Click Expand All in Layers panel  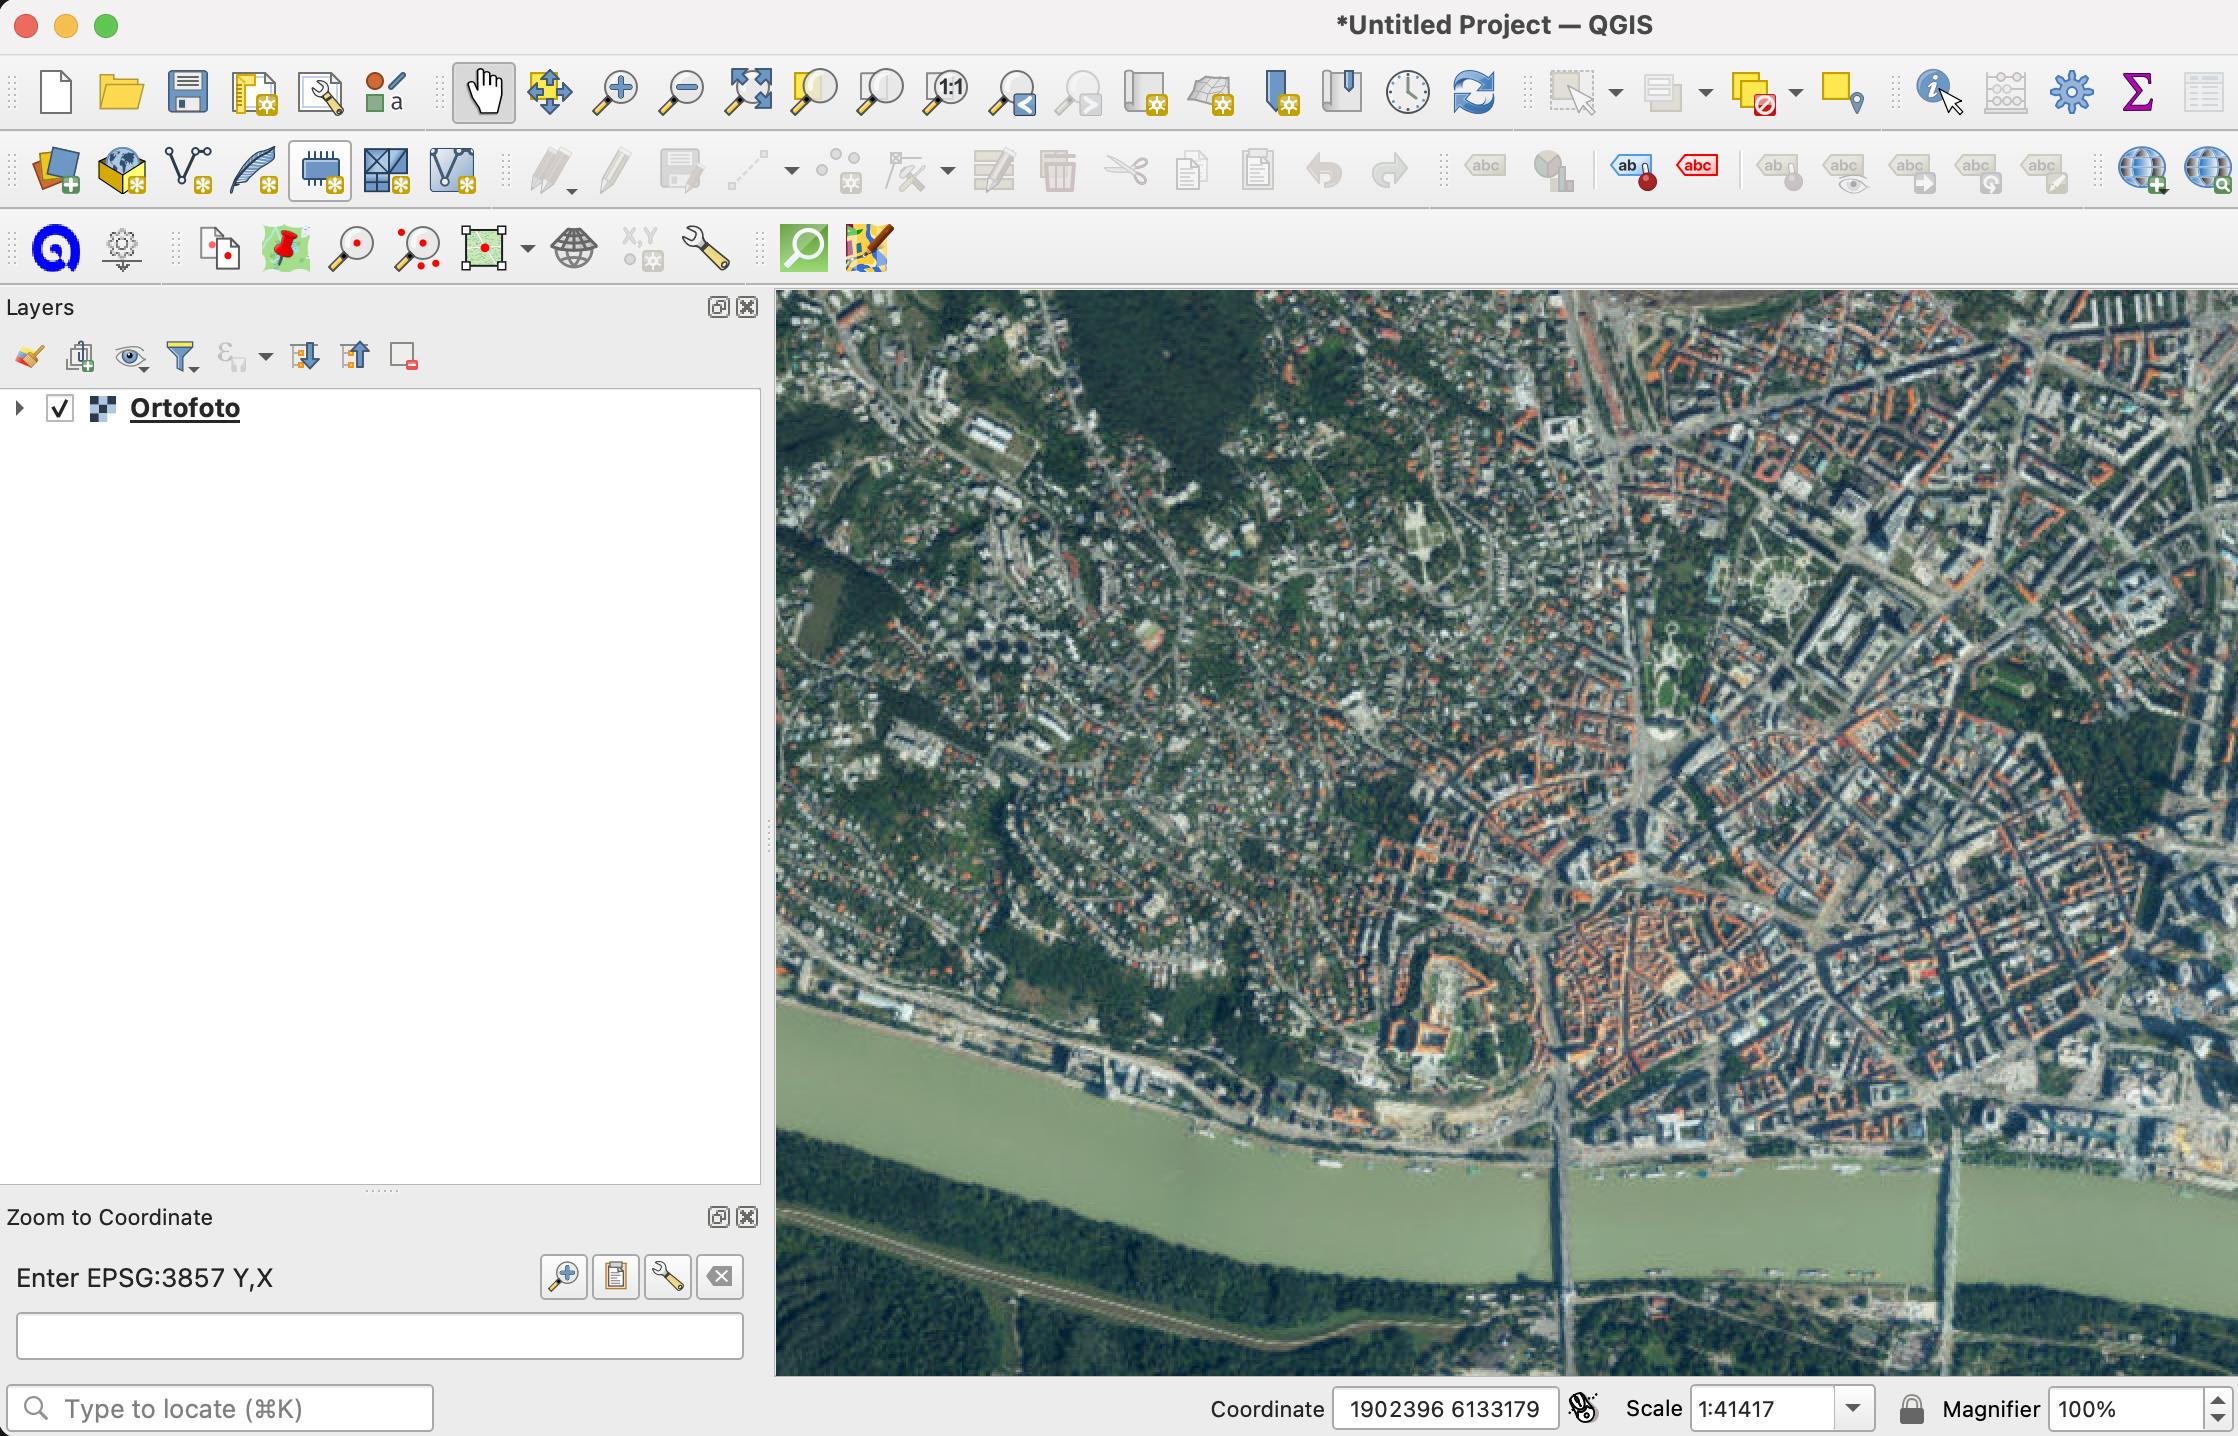(304, 356)
